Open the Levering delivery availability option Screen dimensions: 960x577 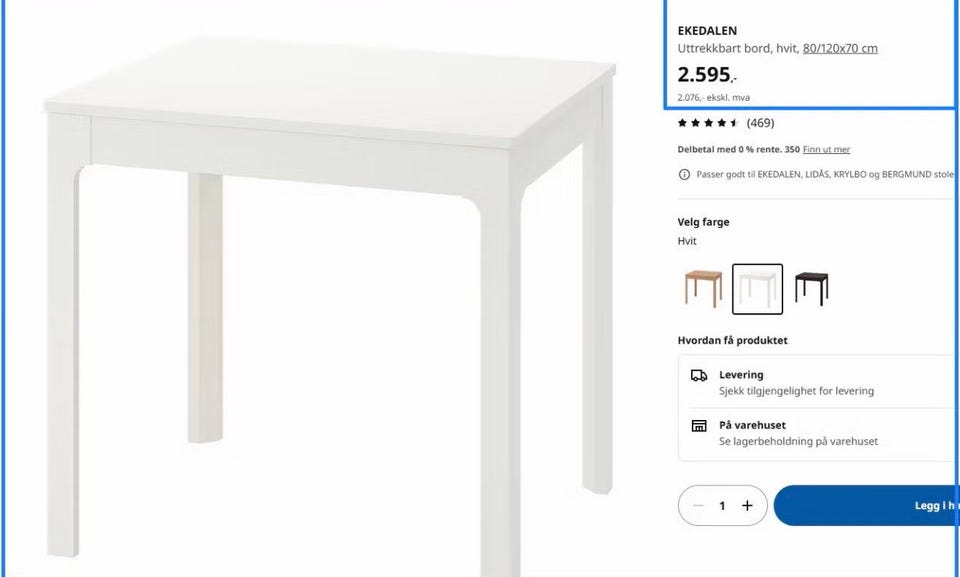[x=819, y=382]
